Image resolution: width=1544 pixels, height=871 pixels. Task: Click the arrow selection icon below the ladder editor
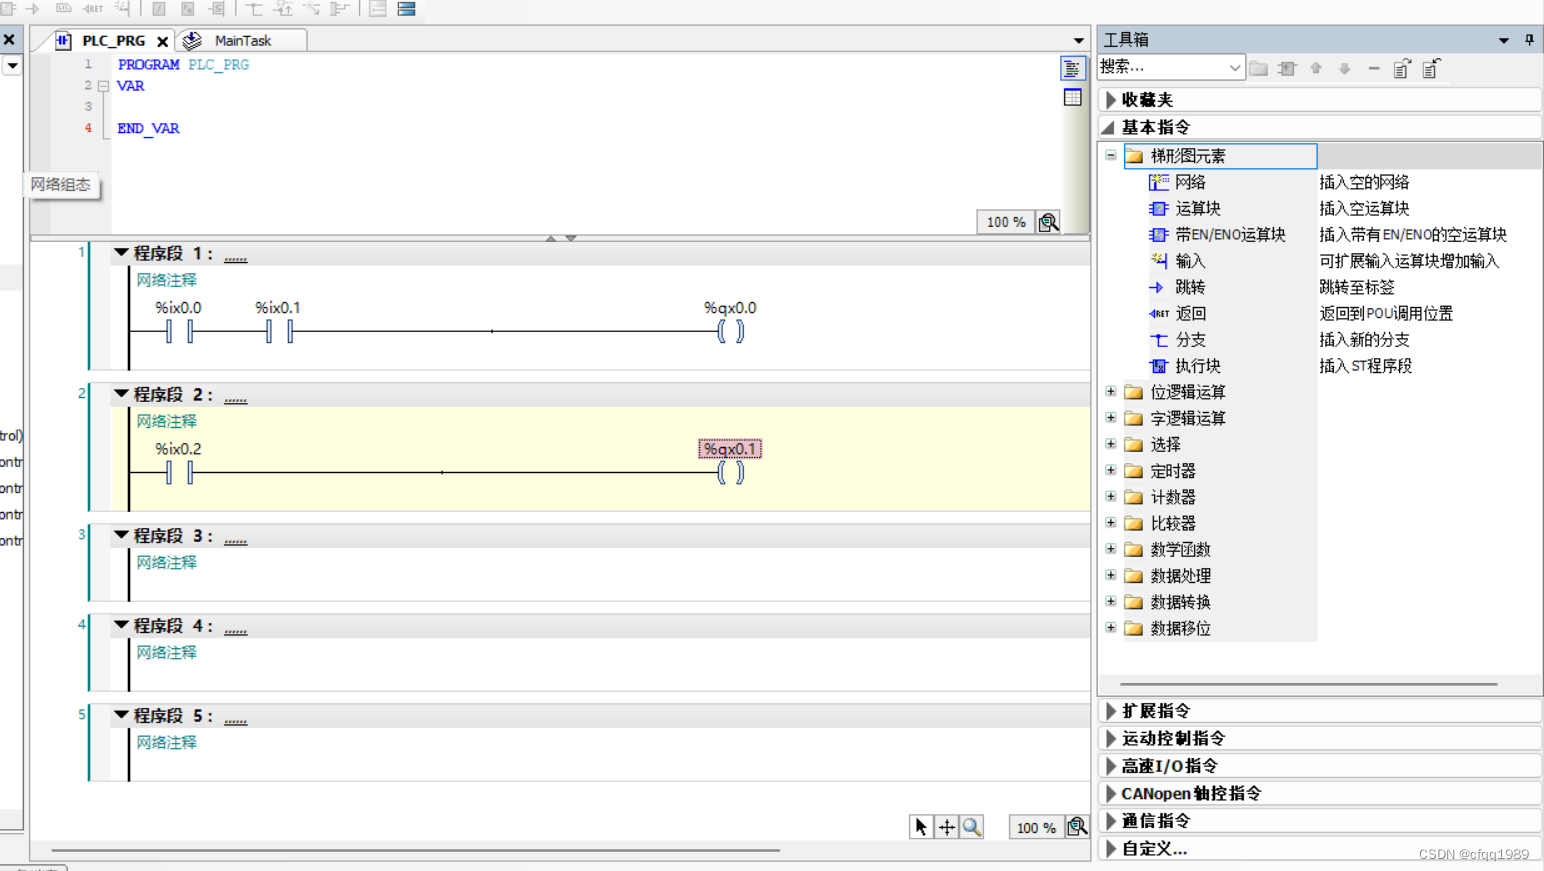pyautogui.click(x=920, y=826)
